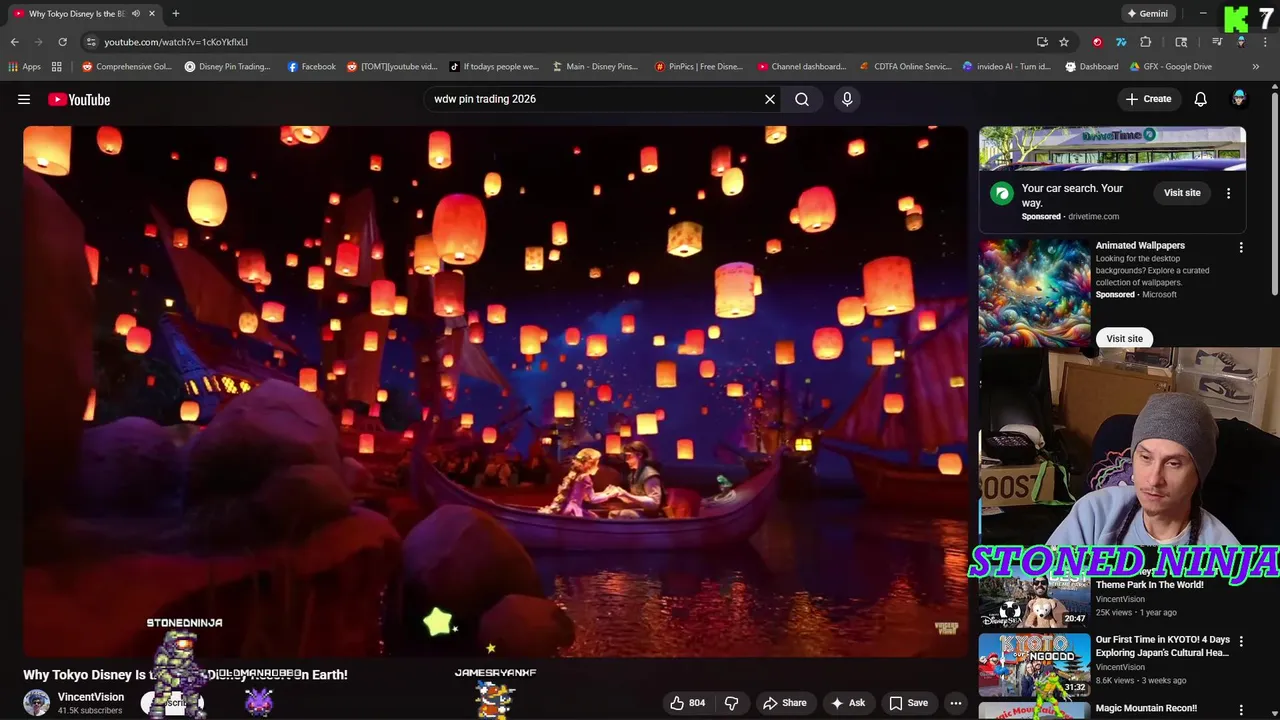The image size is (1280, 720).
Task: Open the invideo AI bookmark
Action: point(1007,67)
